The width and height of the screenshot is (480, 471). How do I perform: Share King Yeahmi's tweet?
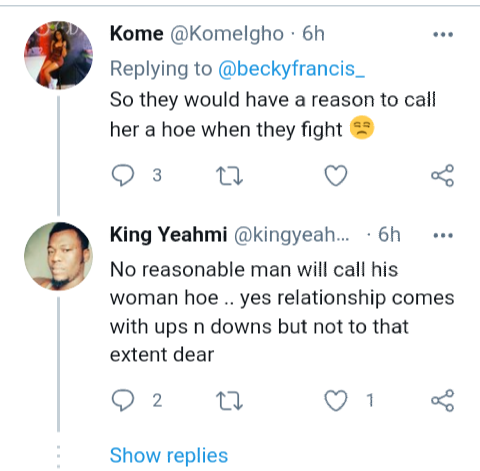442,400
